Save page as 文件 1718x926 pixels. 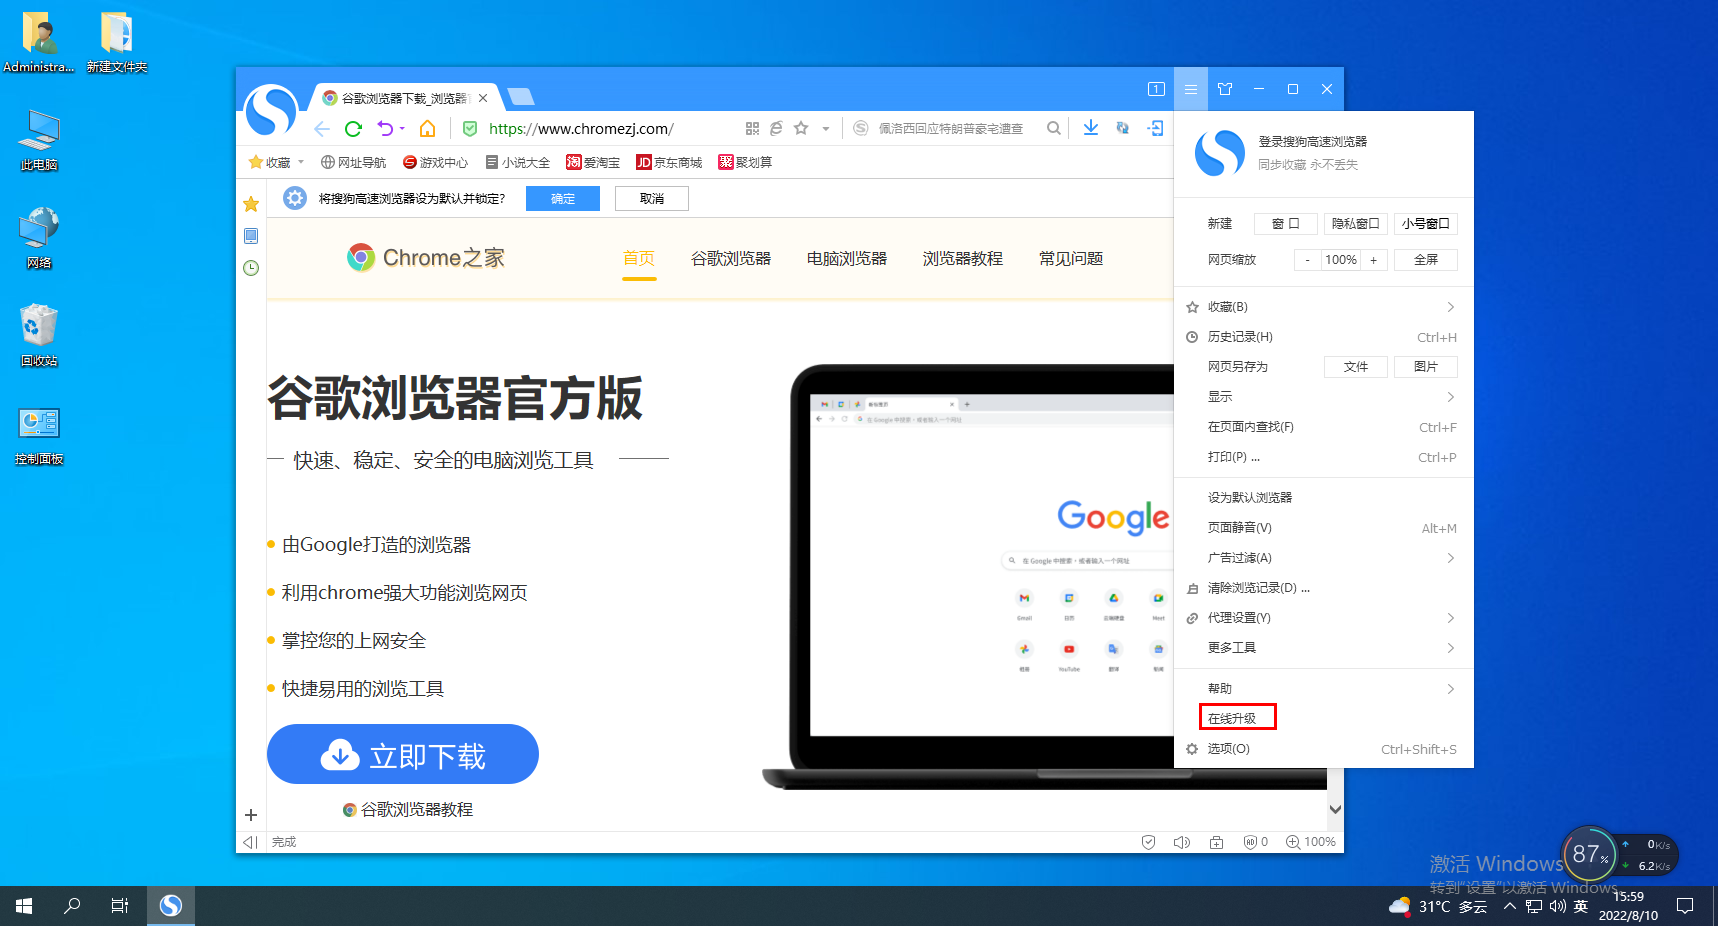point(1356,367)
